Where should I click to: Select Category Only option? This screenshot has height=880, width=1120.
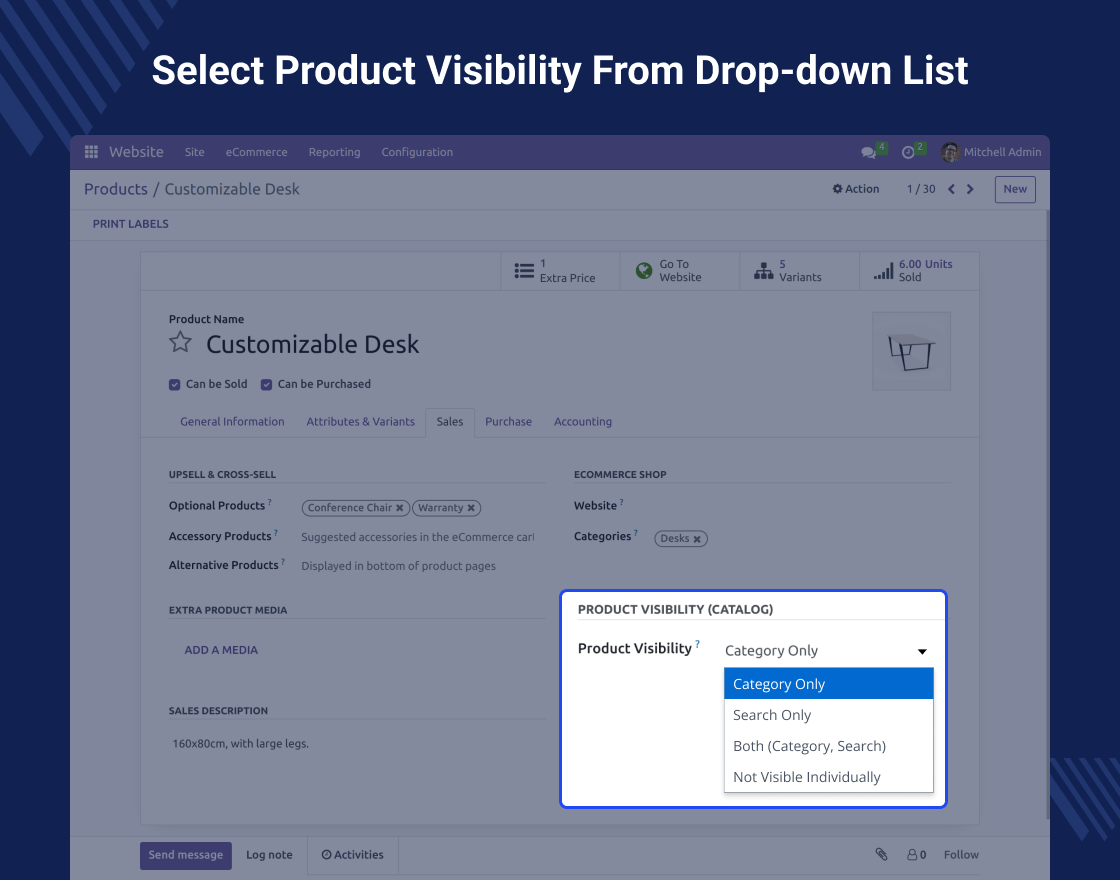pos(829,684)
